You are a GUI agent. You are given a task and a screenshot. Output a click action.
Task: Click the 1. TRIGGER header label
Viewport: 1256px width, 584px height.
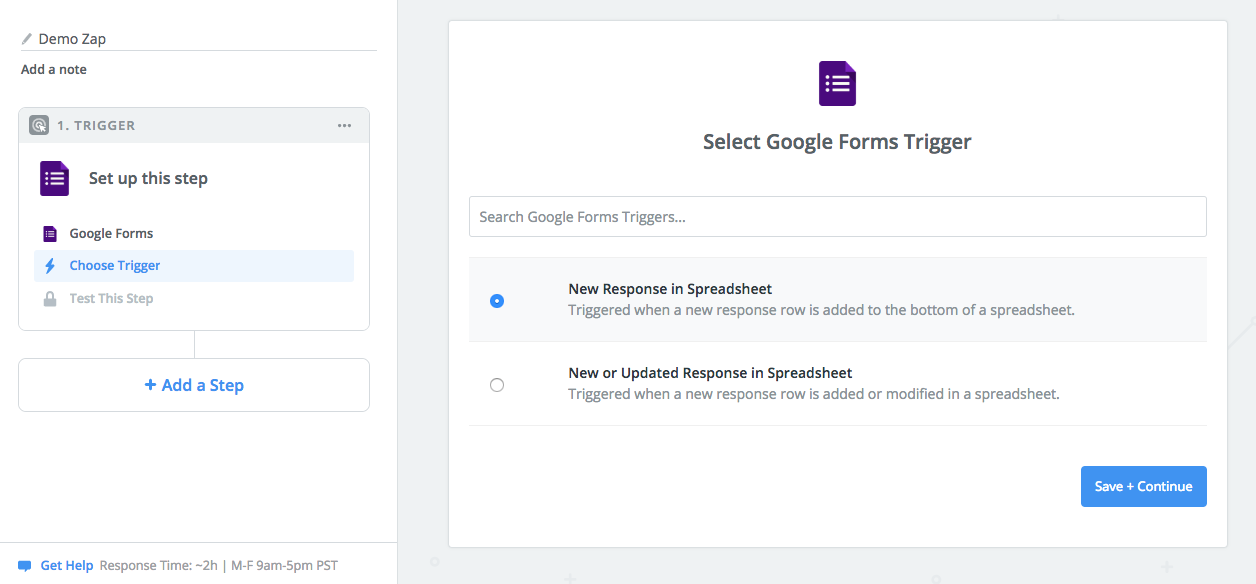coord(96,125)
